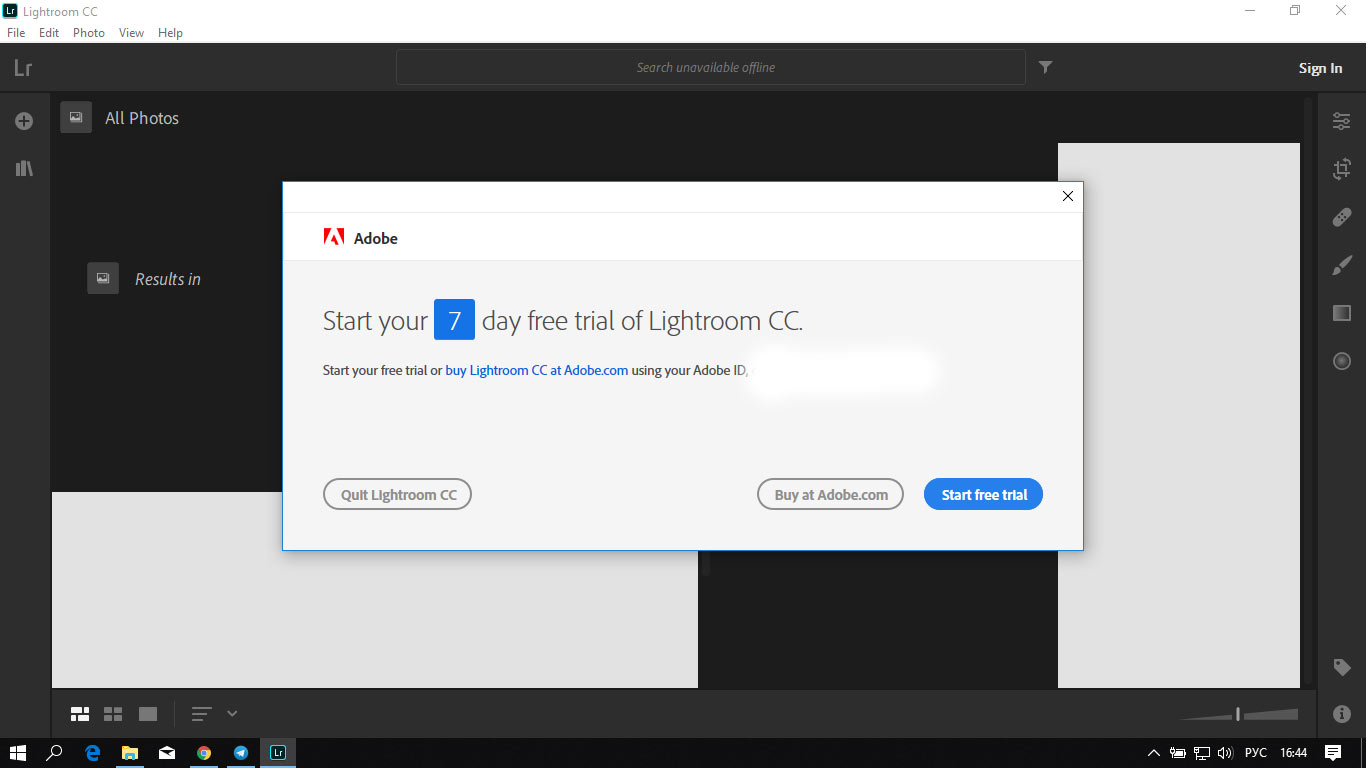The height and width of the screenshot is (768, 1366).
Task: Open Mail app from taskbar
Action: pos(167,753)
